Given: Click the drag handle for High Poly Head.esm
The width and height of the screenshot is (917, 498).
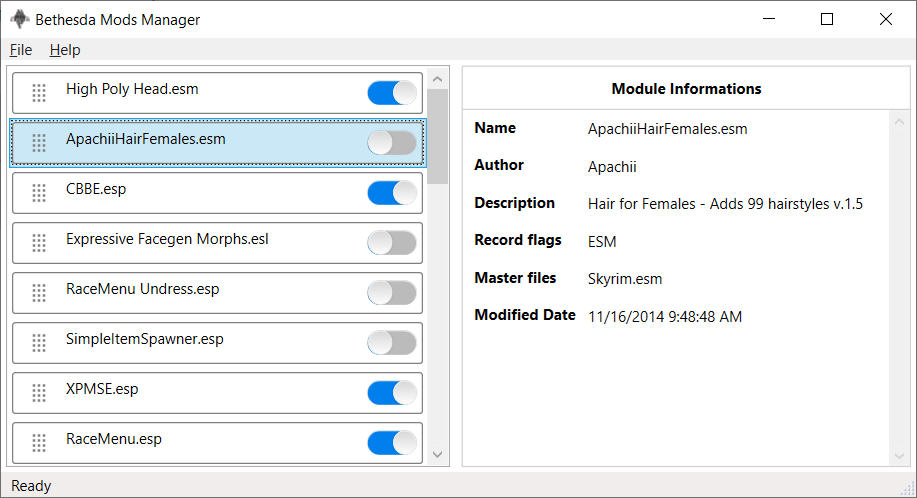Looking at the screenshot, I should (x=39, y=93).
